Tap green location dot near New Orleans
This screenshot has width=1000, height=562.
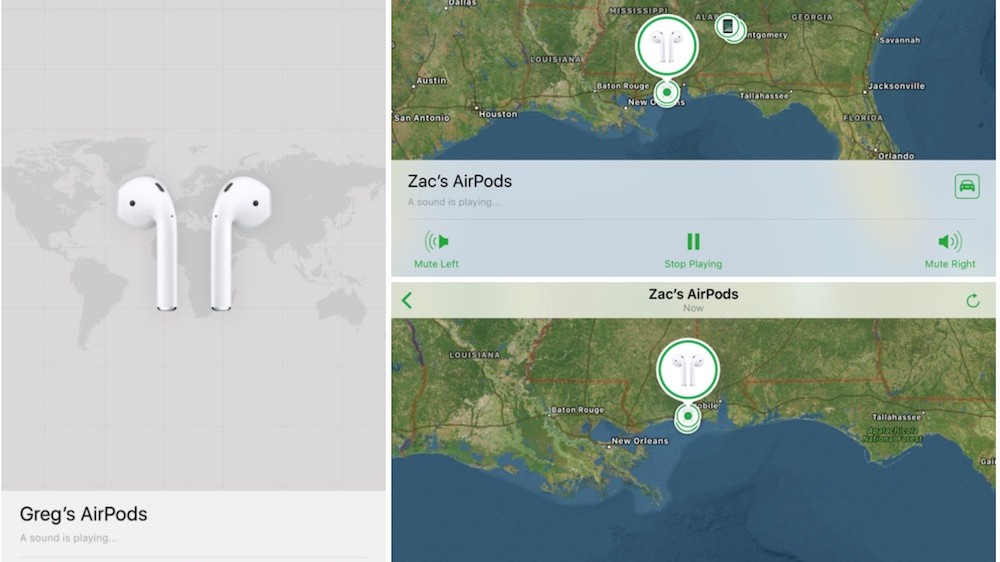point(666,92)
